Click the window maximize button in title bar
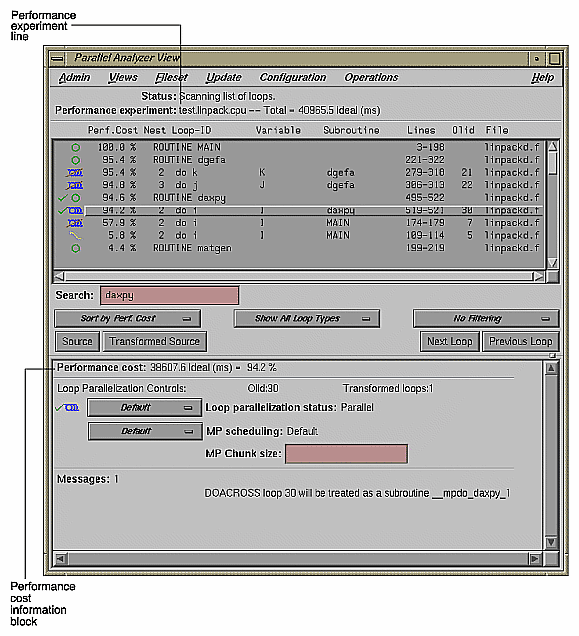This screenshot has height=636, width=579. click(555, 58)
